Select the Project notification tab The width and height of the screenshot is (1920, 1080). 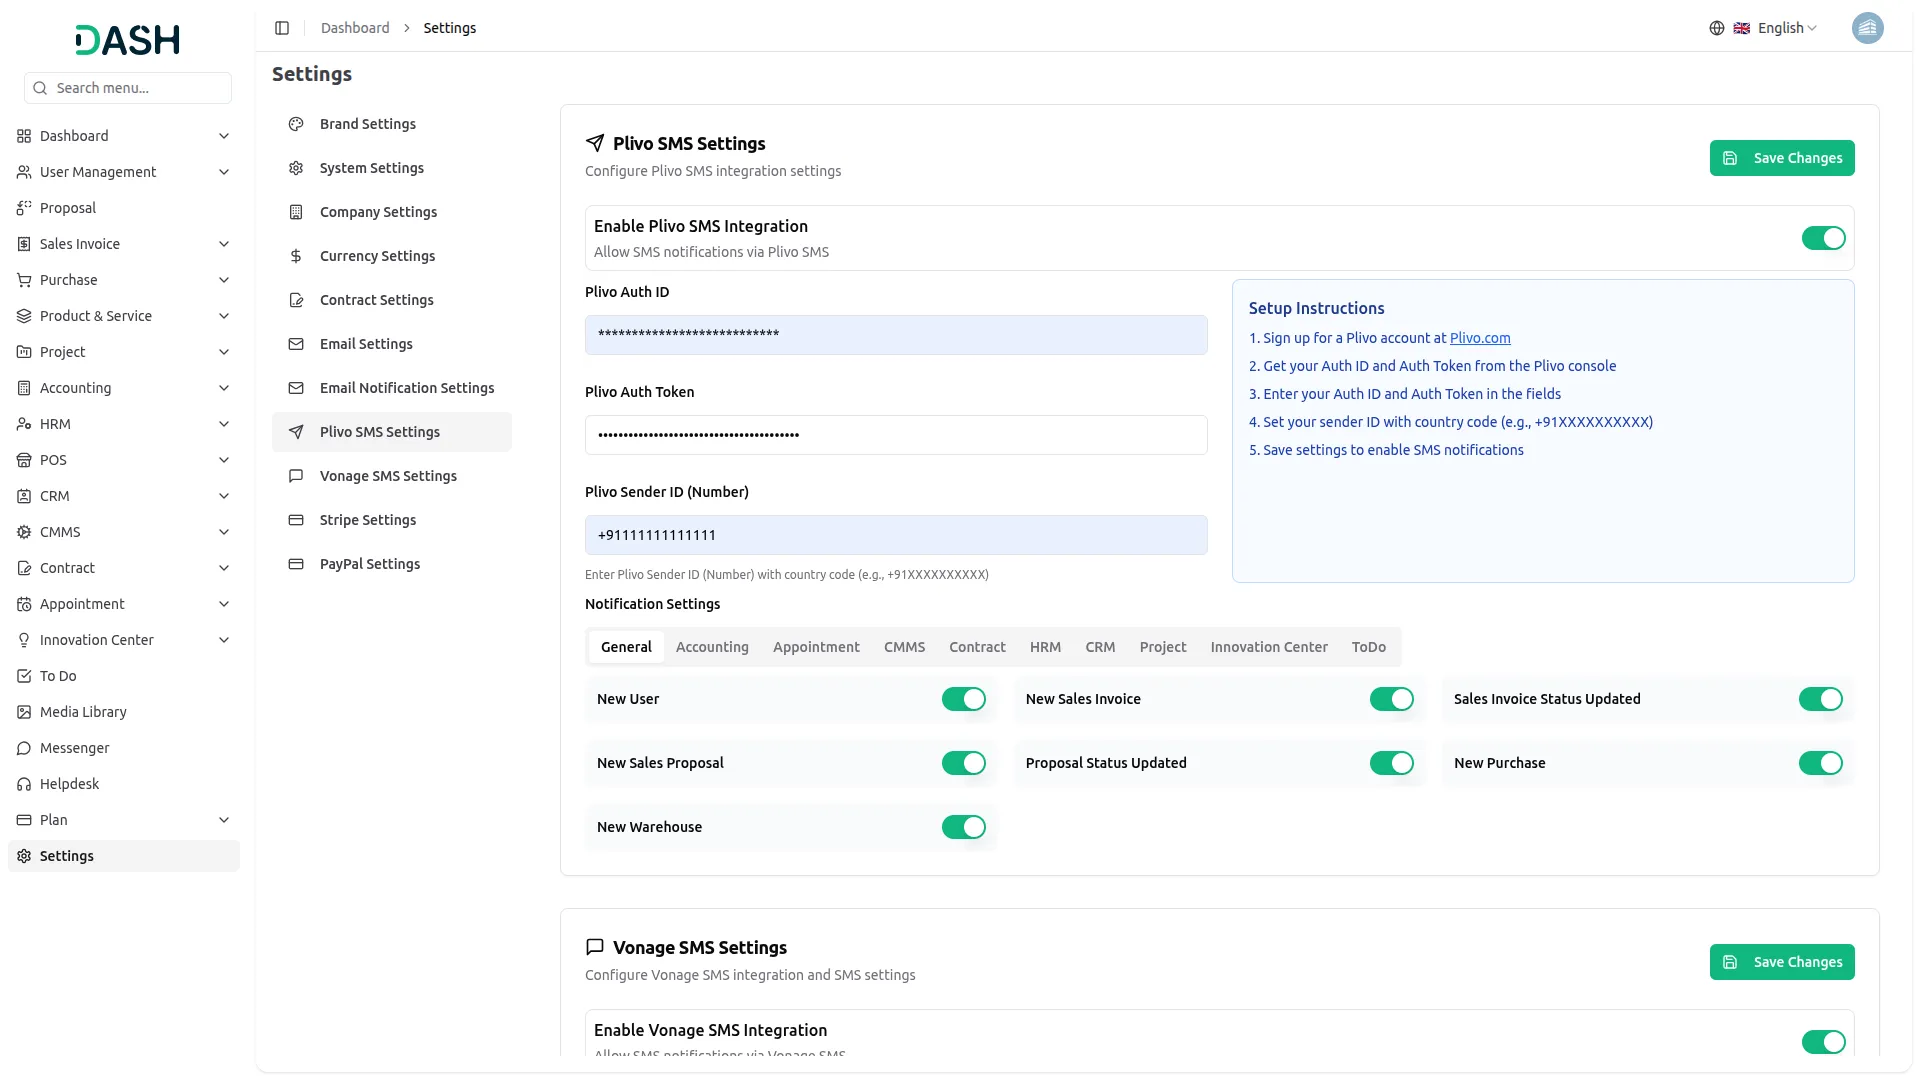[1163, 647]
